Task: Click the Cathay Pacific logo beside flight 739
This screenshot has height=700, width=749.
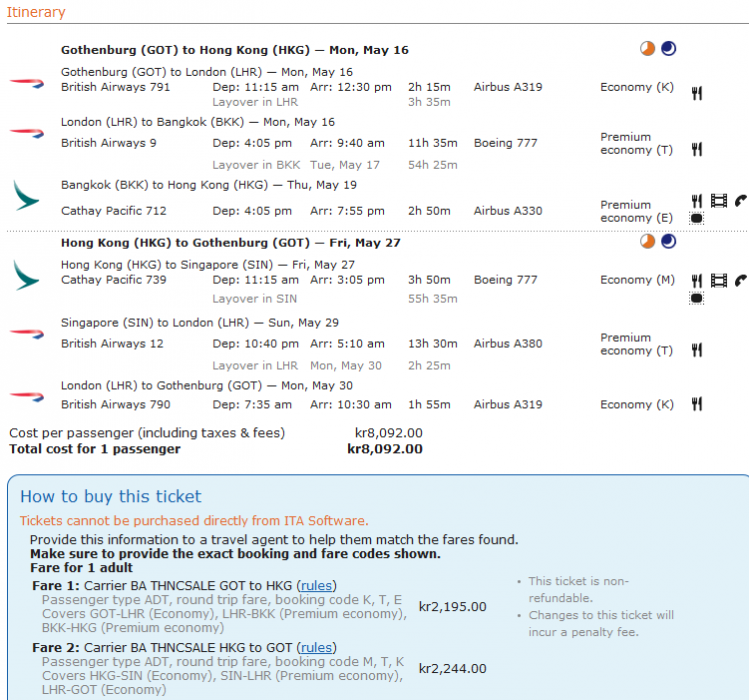Action: pos(27,274)
